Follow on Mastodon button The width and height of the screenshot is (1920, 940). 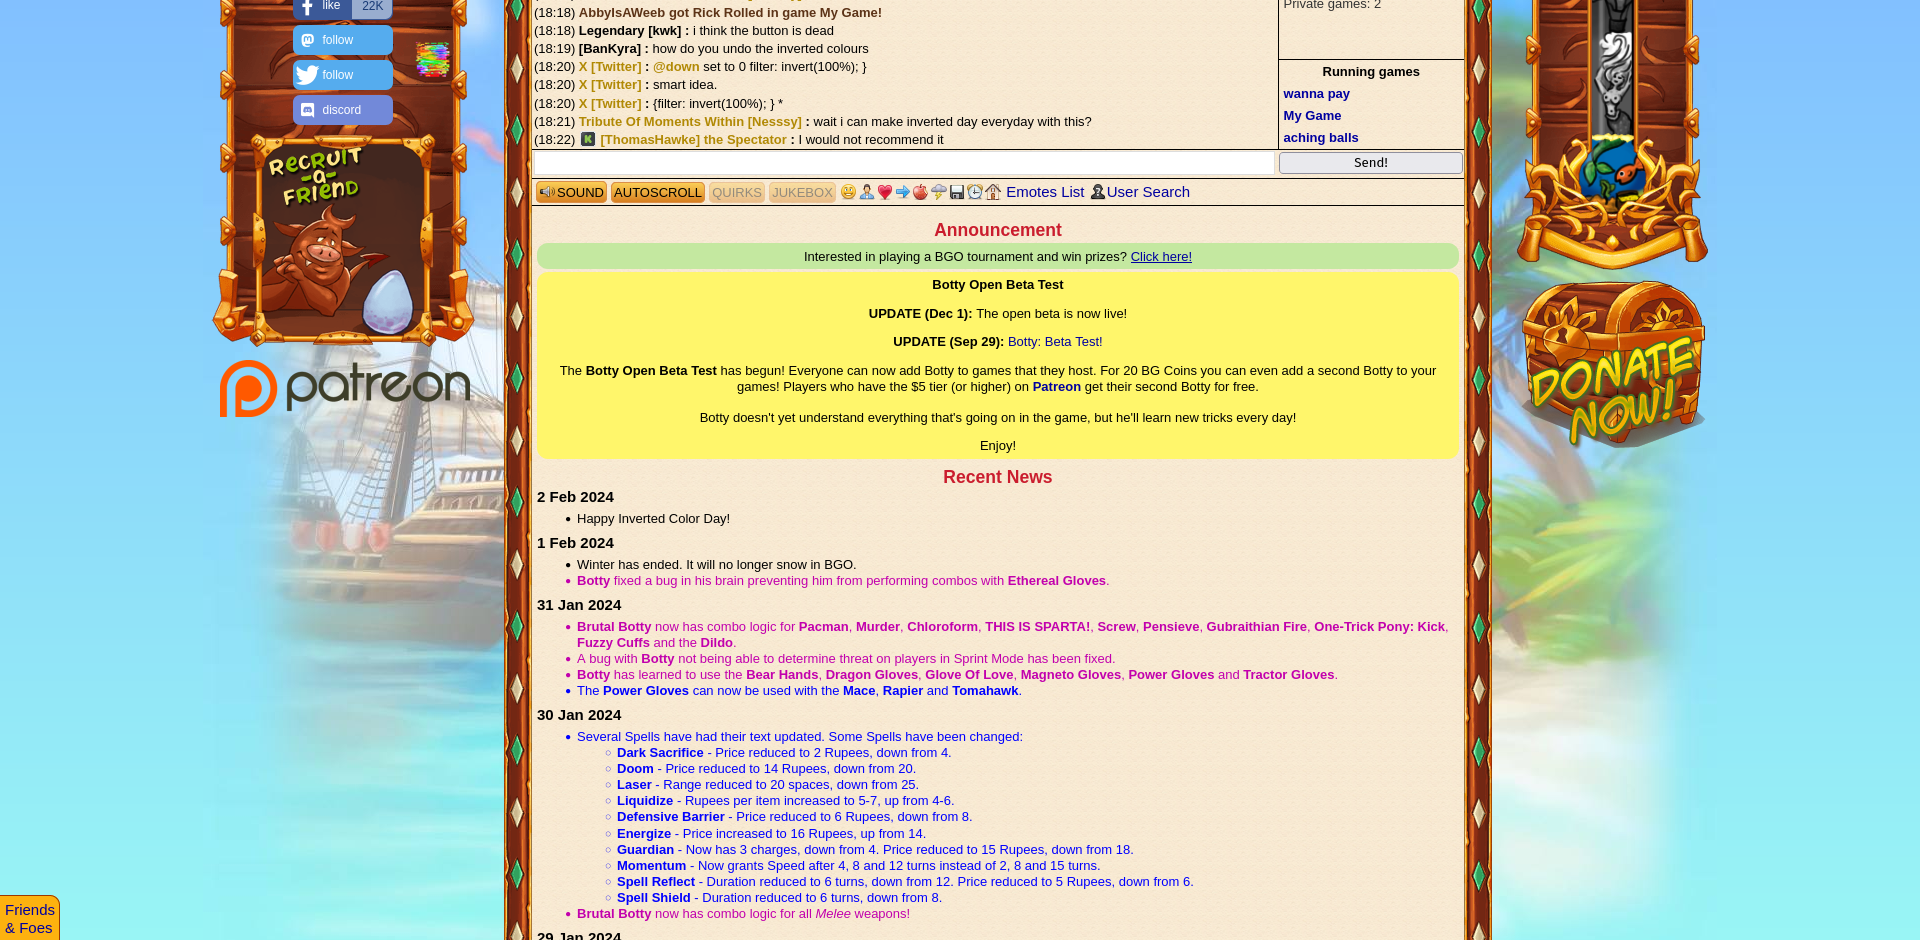[342, 40]
